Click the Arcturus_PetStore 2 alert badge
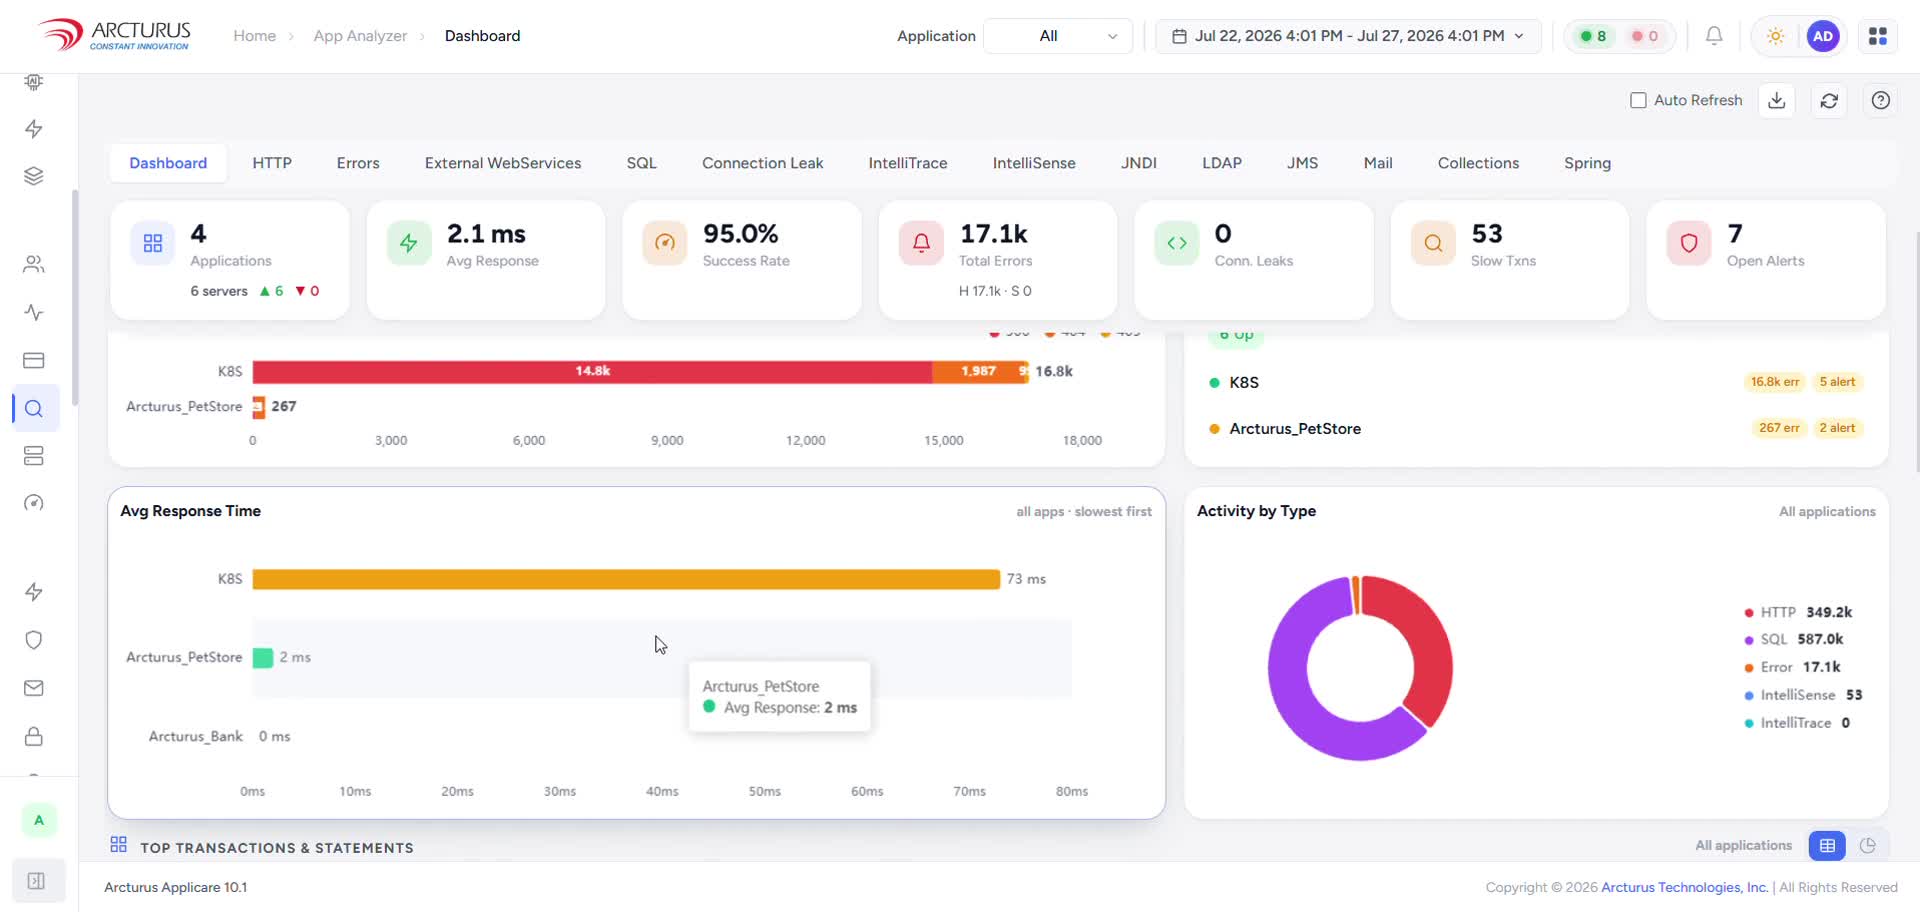Viewport: 1920px width, 912px height. [x=1837, y=428]
